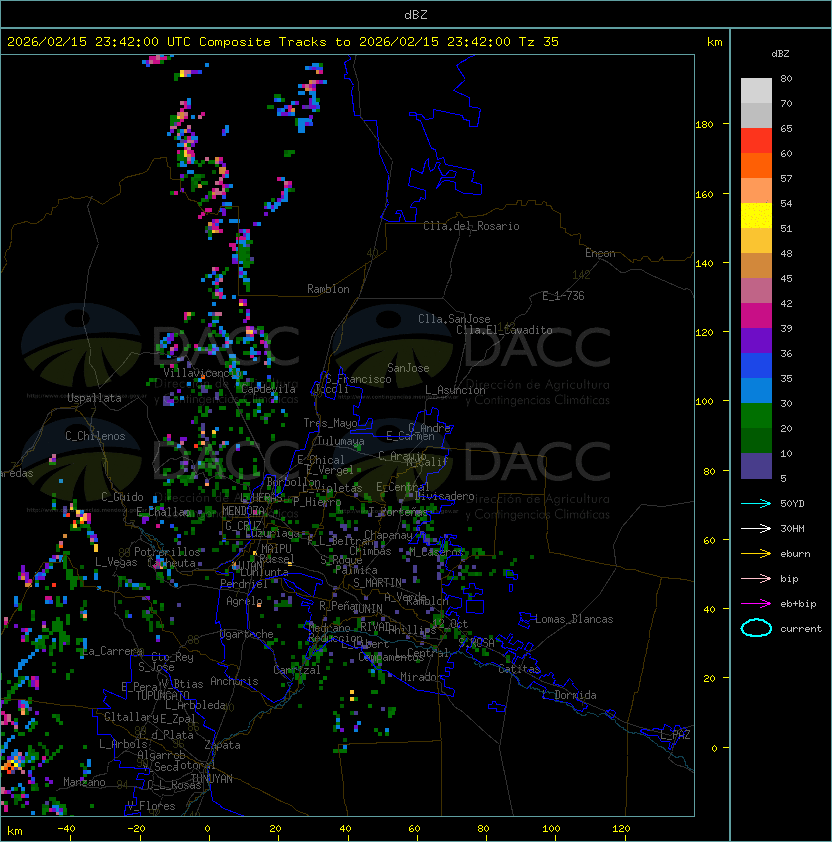Click the Lomas_Blancas location label
The image size is (832, 842).
point(574,619)
